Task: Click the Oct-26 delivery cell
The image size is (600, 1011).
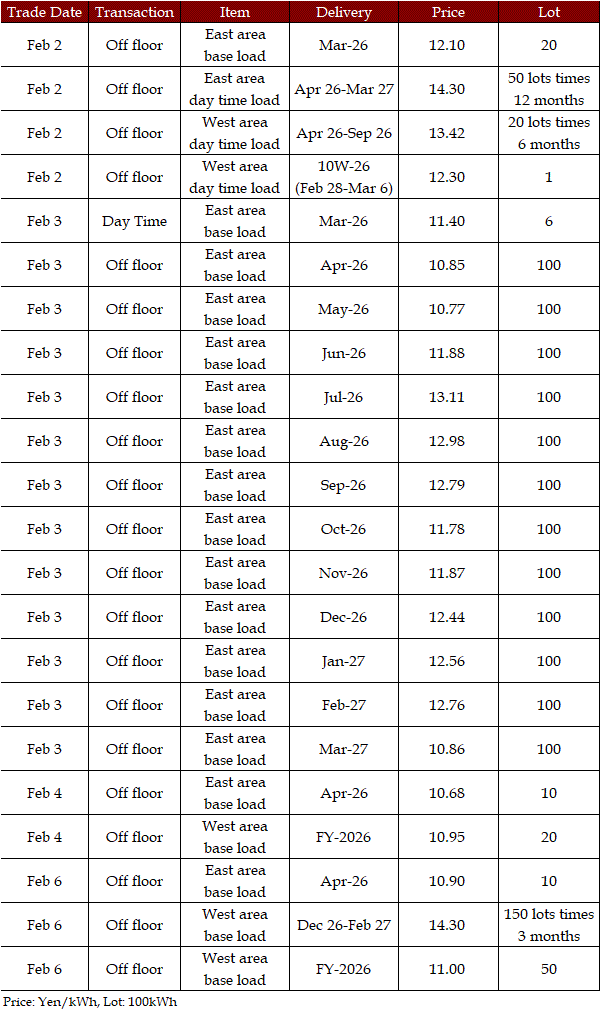Action: click(344, 529)
